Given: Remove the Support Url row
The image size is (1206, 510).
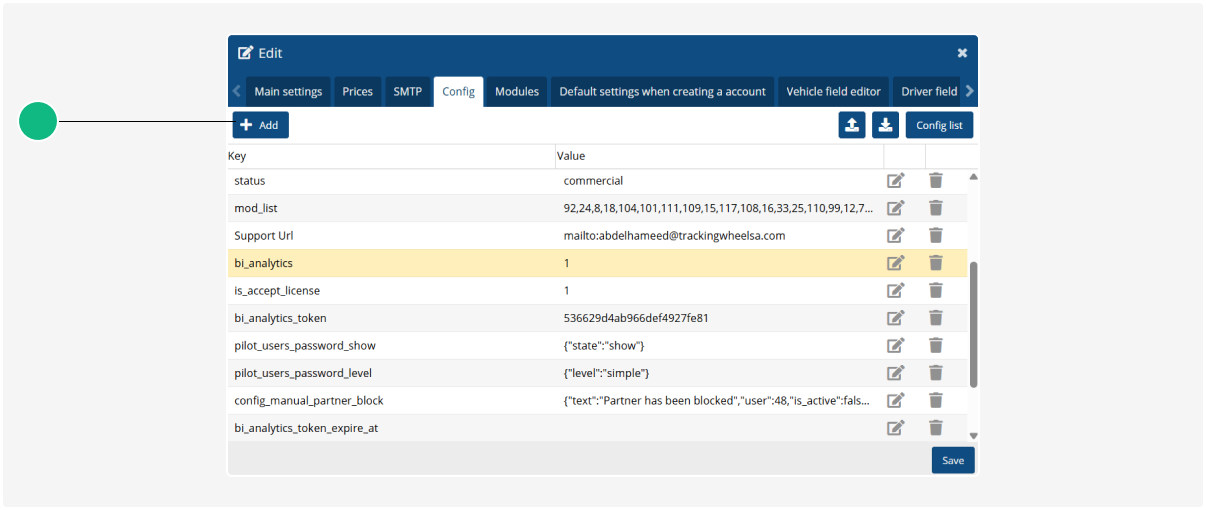Looking at the screenshot, I should point(936,236).
